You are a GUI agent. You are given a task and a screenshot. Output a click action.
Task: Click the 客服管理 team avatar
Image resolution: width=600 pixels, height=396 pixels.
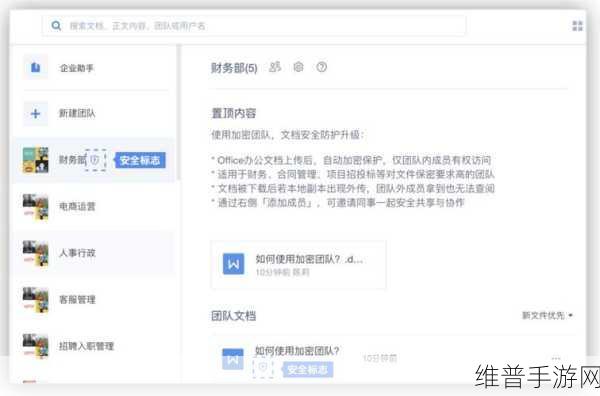click(36, 300)
